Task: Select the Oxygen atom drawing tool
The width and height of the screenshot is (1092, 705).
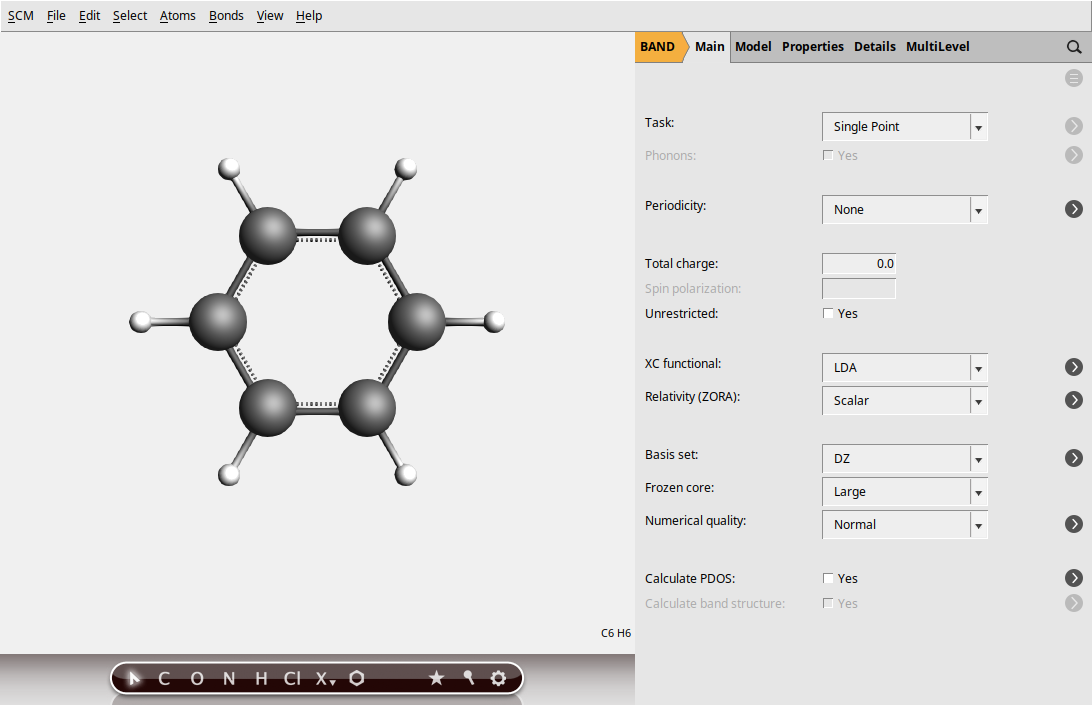Action: click(x=196, y=678)
